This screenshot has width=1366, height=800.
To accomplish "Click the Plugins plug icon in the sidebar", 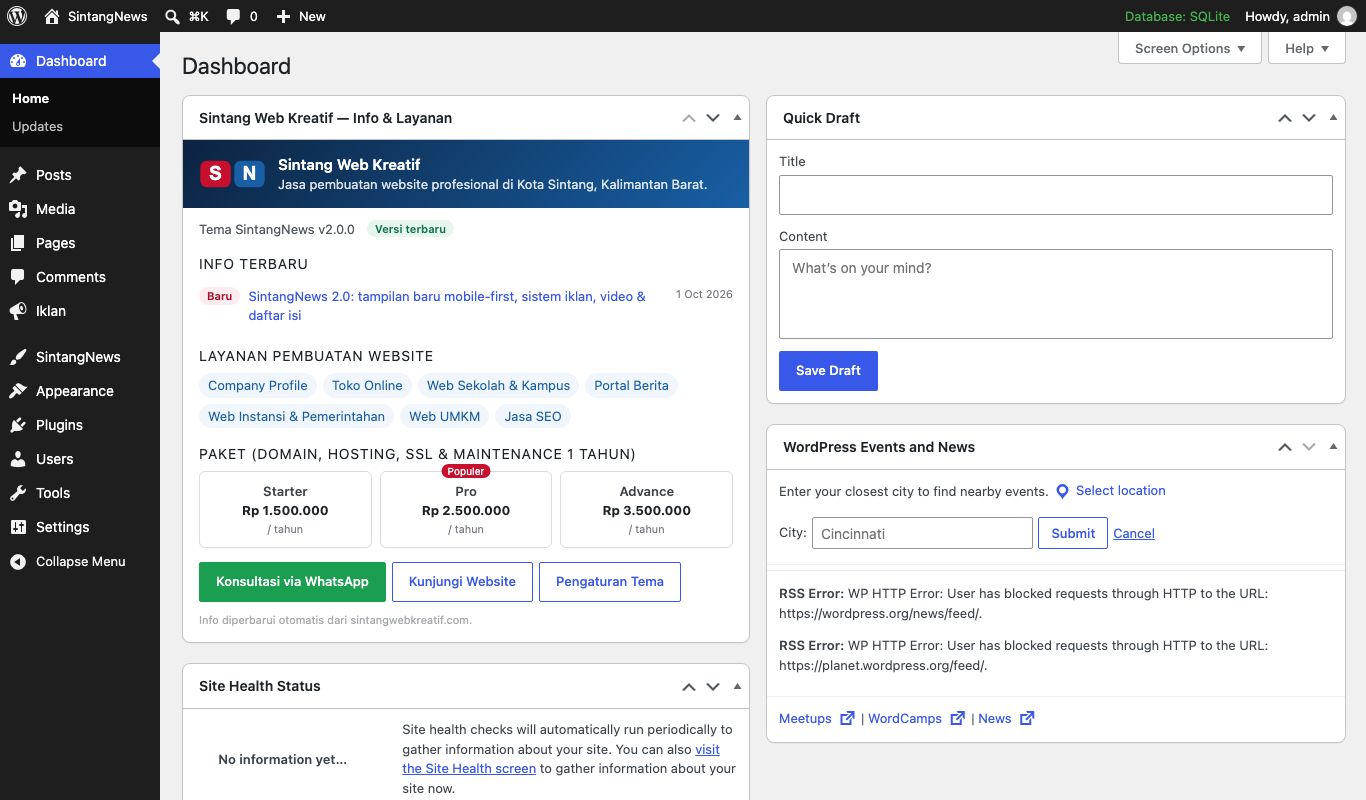I will [x=18, y=425].
